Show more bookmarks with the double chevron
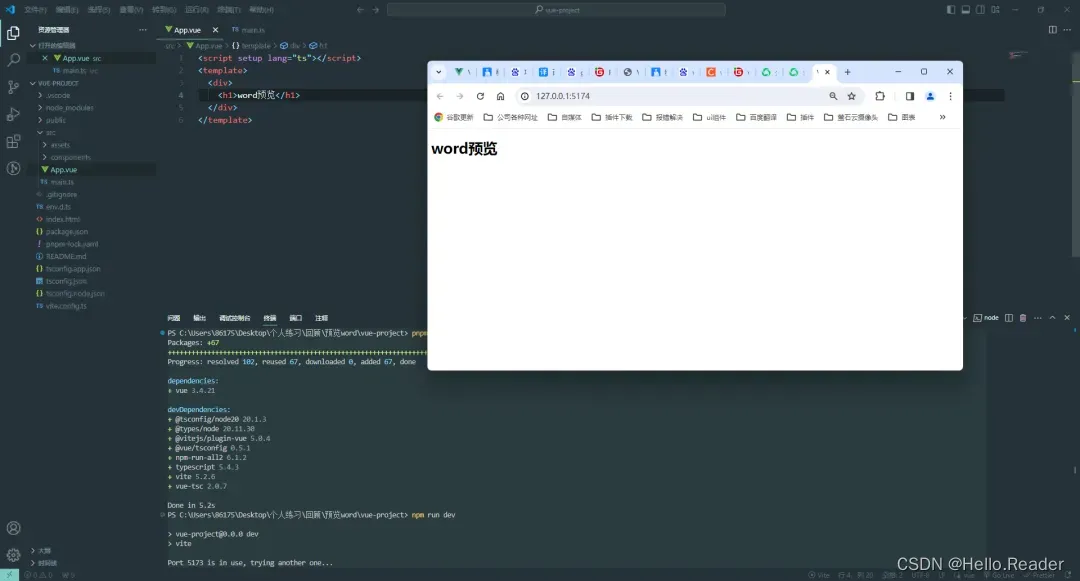 942,117
